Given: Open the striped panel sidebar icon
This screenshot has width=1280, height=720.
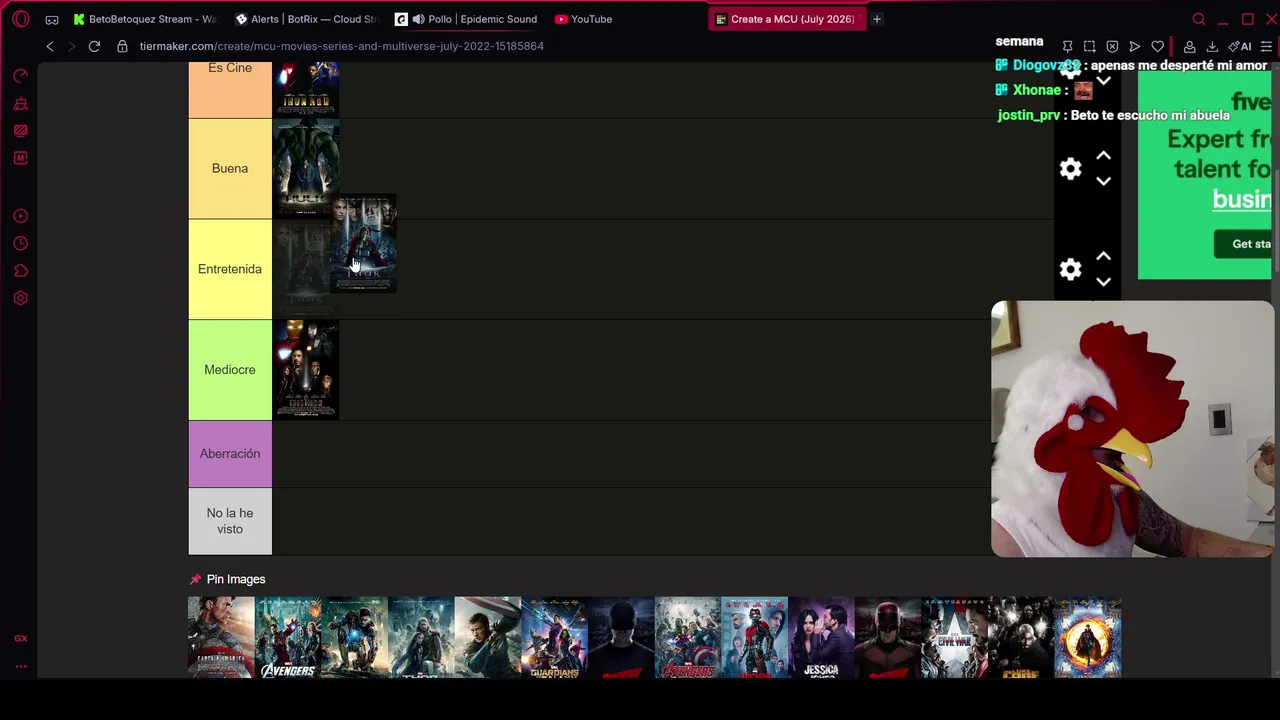Looking at the screenshot, I should (21, 130).
